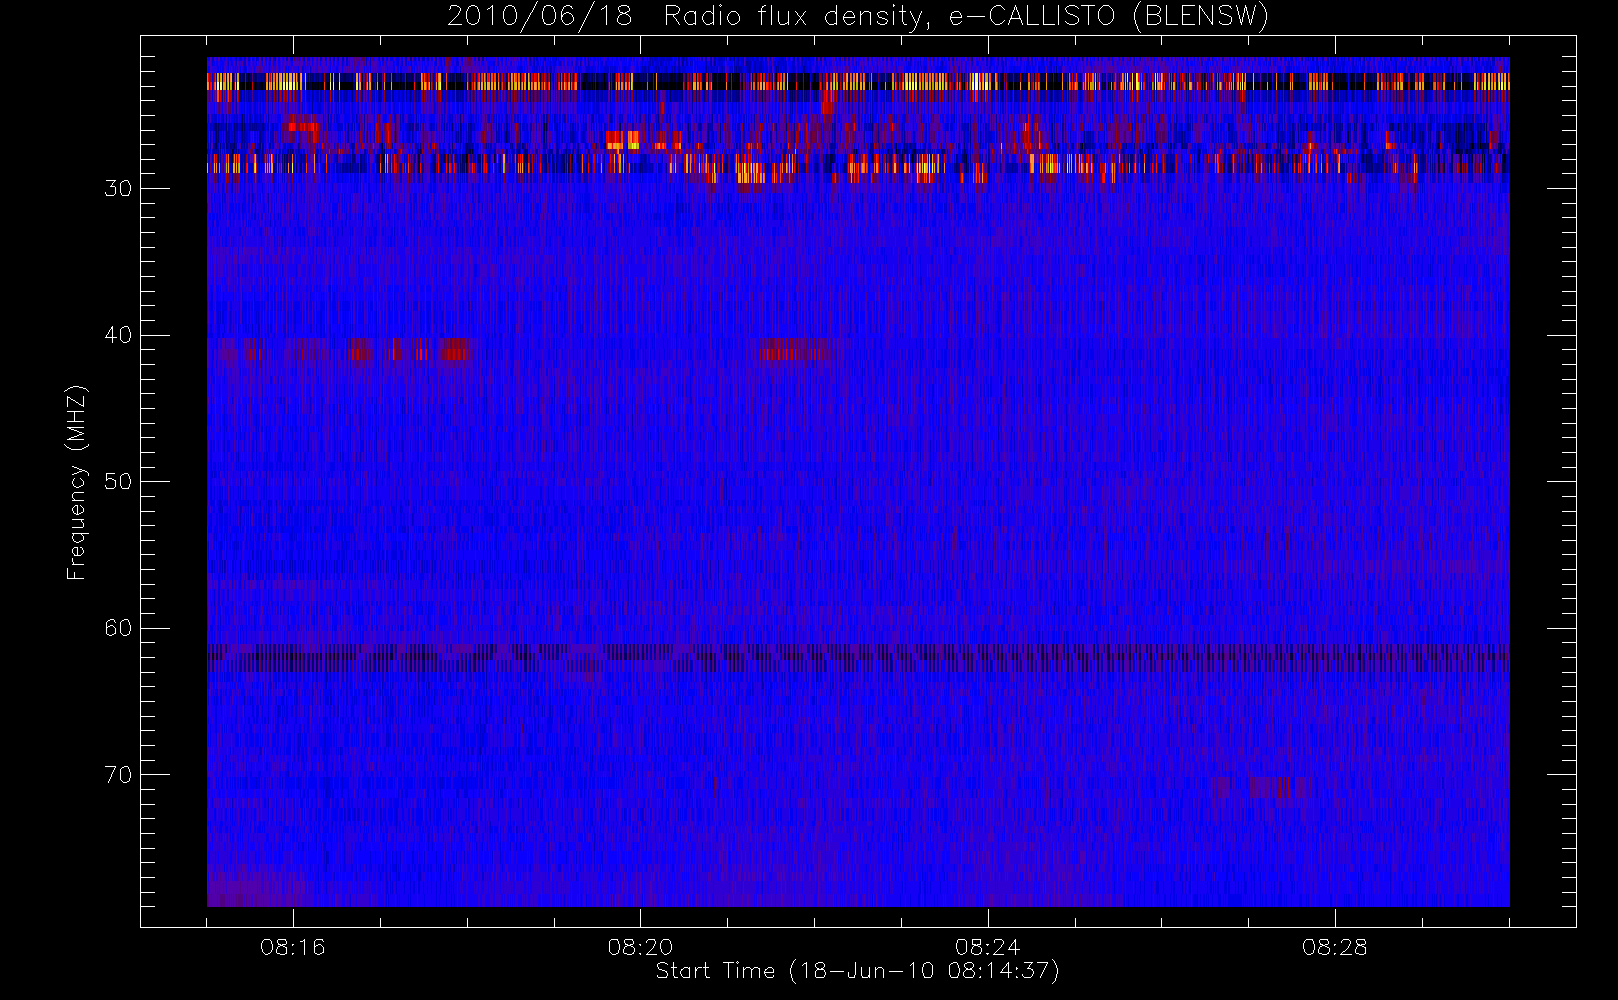Click the 08:16 time tick label
Image resolution: width=1618 pixels, height=1000 pixels.
(x=293, y=947)
